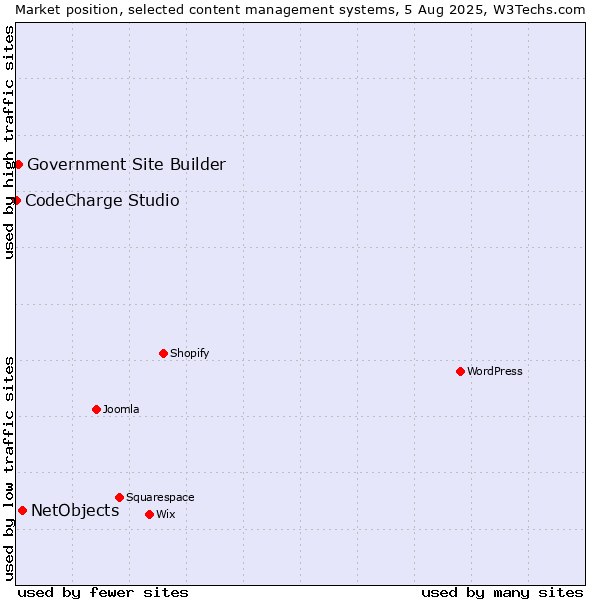Viewport: 600px width, 600px height.
Task: Click the Government Site Builder label
Action: (127, 165)
